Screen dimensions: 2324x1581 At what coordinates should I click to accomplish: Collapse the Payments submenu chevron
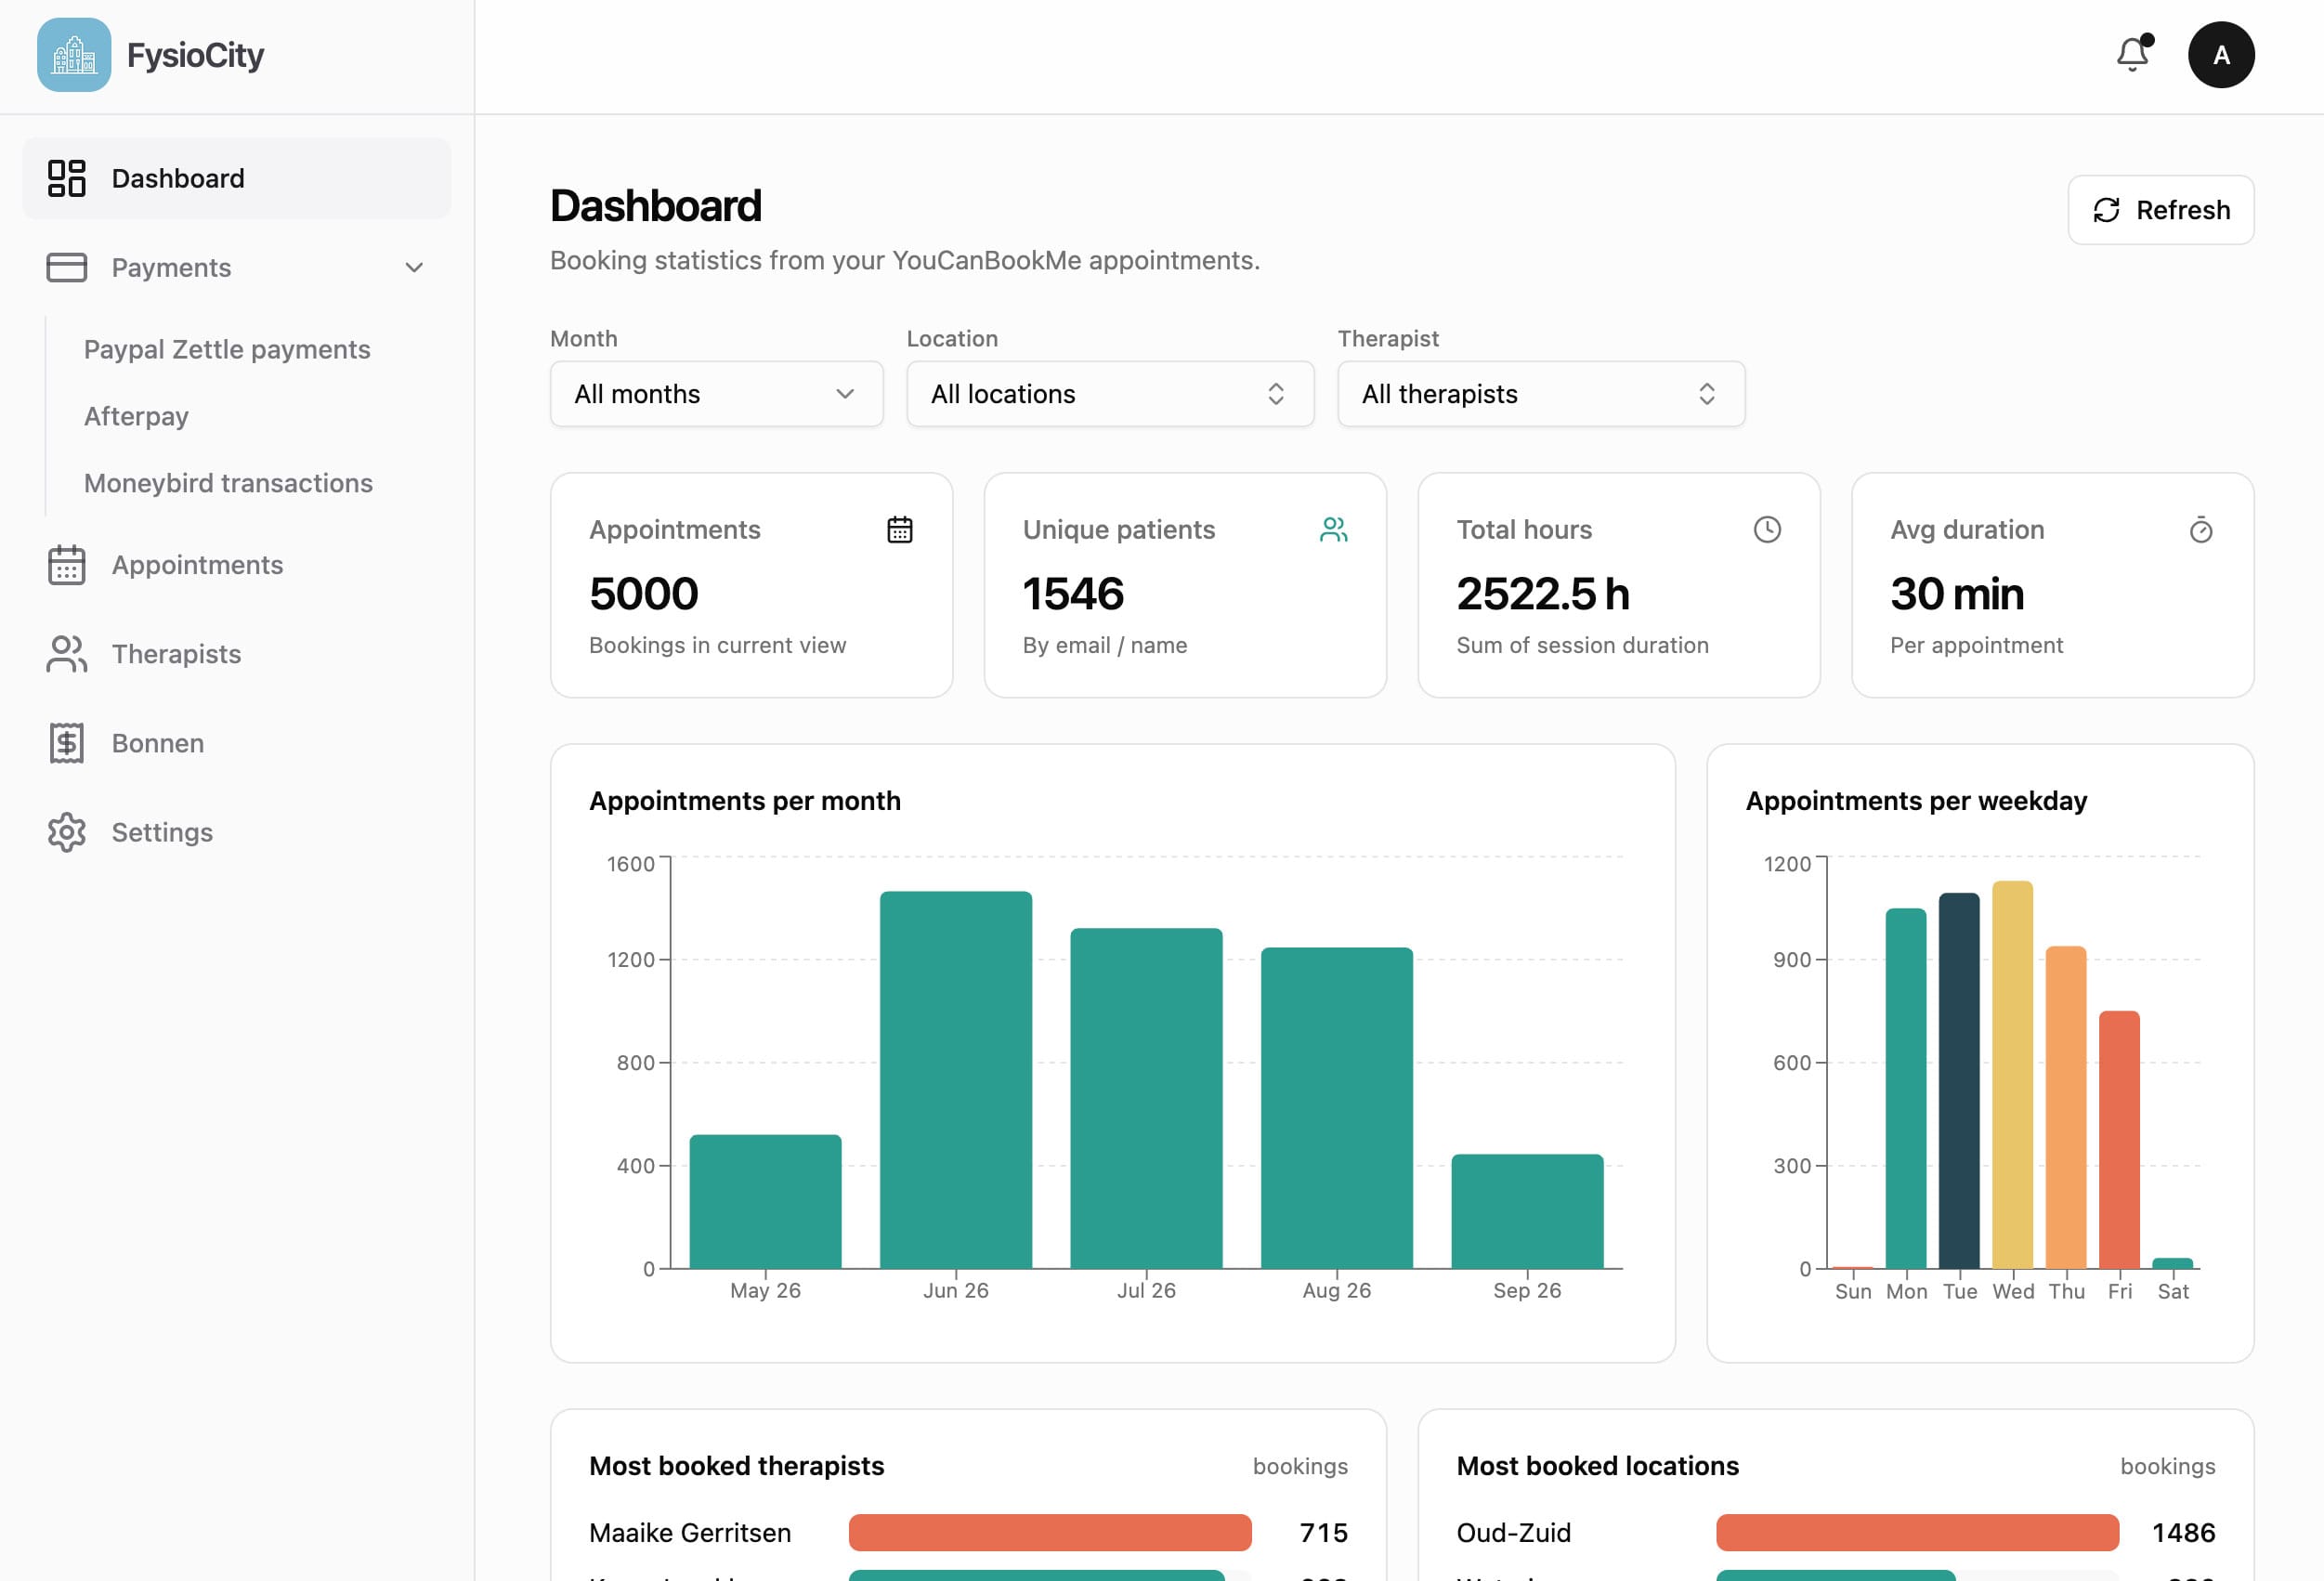click(x=414, y=267)
